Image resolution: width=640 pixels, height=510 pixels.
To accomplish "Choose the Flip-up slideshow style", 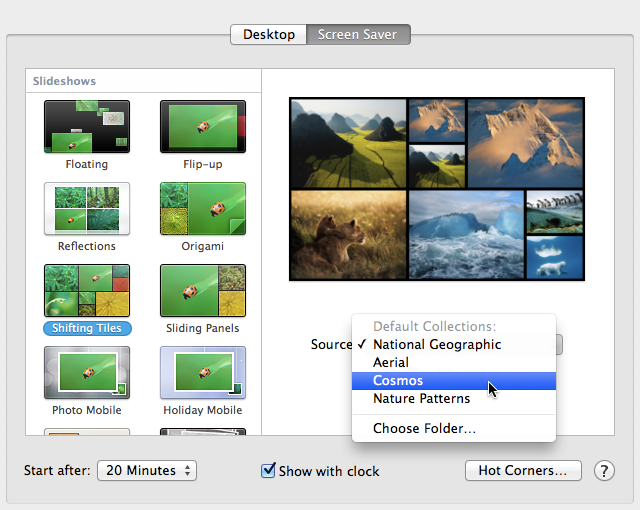I will [203, 127].
